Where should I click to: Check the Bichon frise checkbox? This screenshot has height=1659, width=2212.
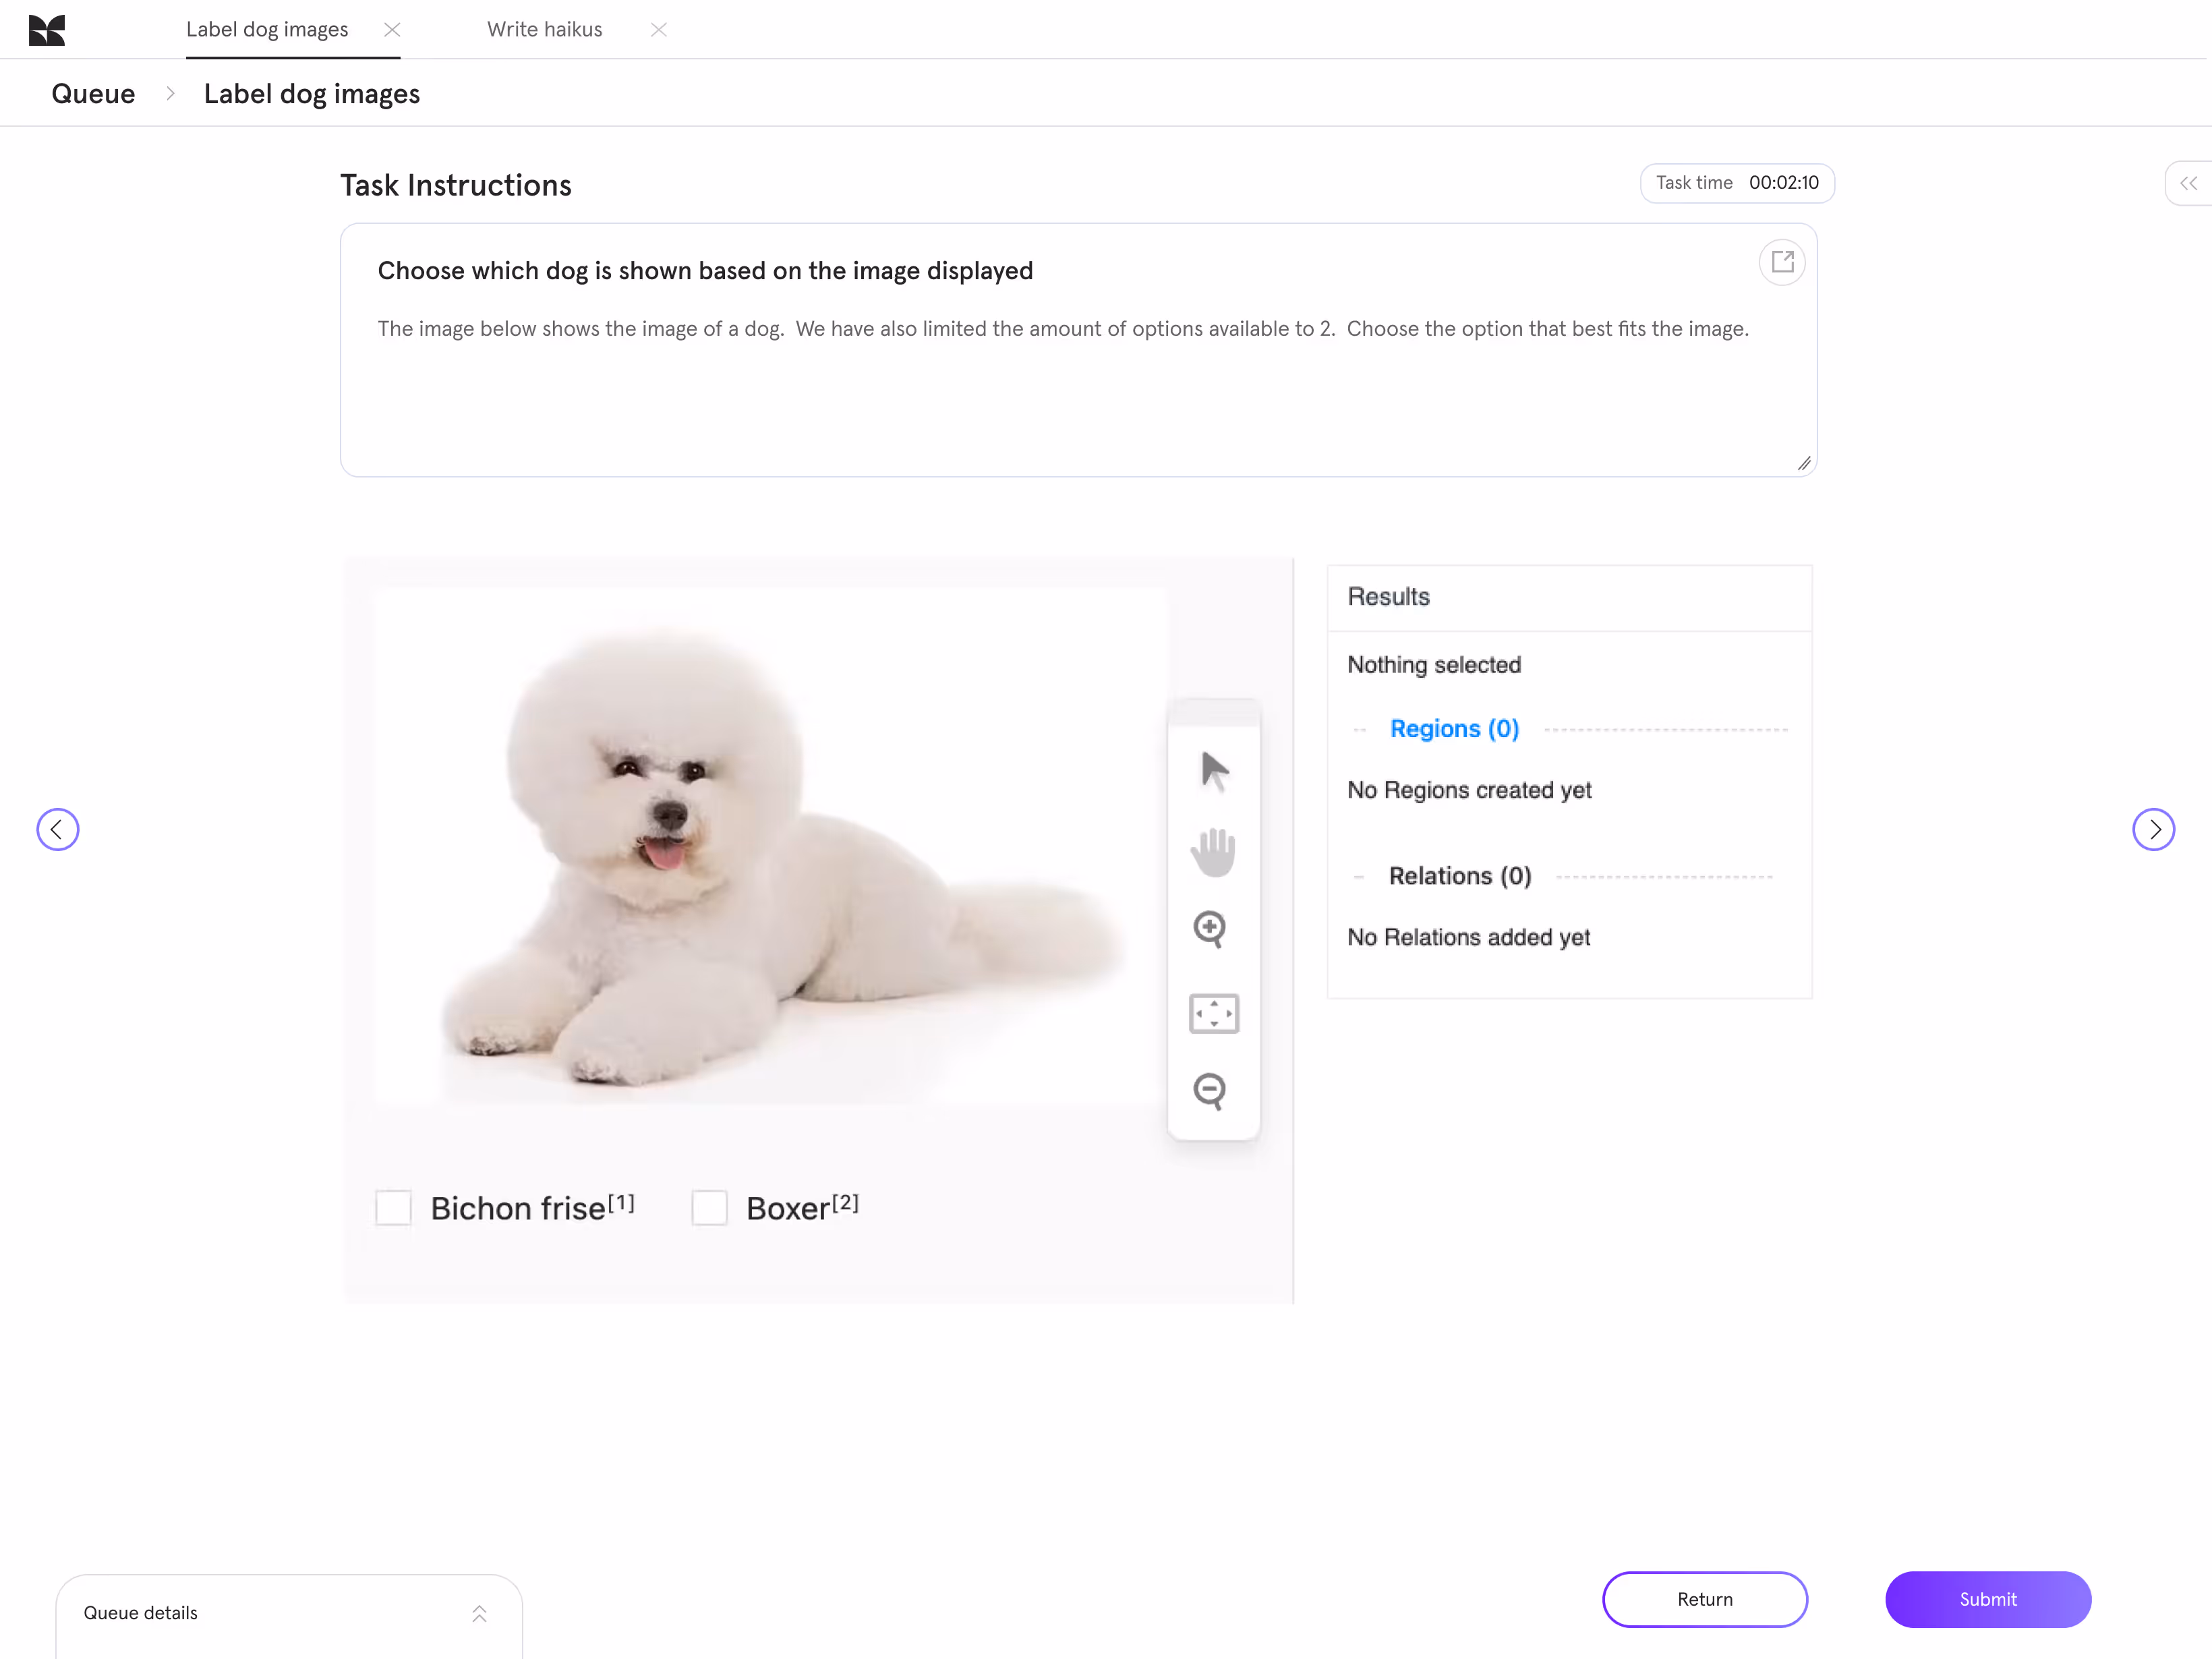(x=393, y=1208)
